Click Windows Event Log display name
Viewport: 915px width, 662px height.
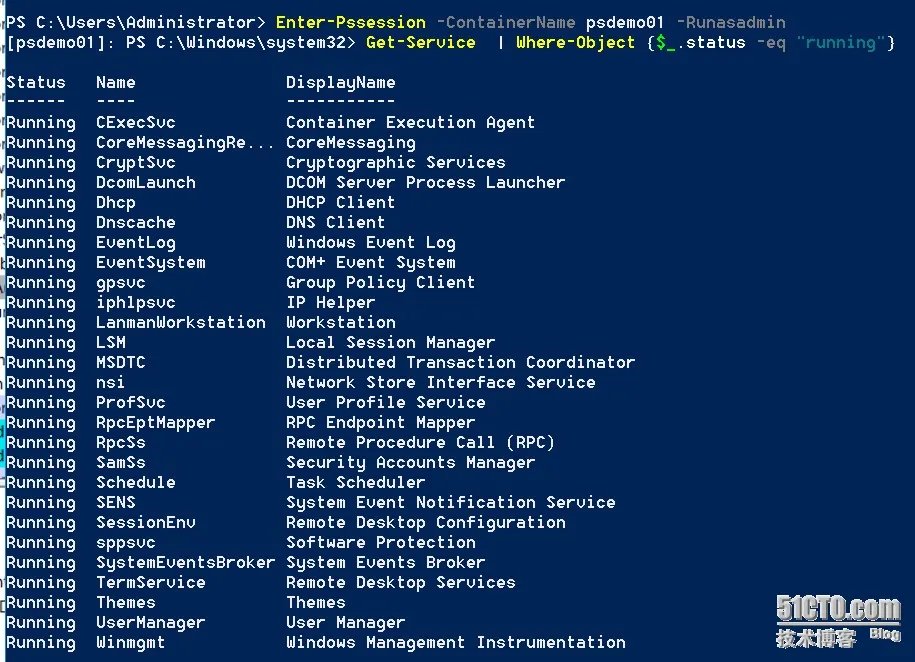coord(371,243)
